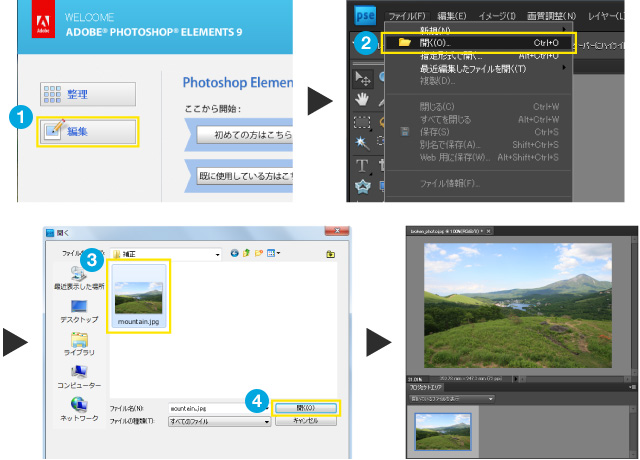
Task: Click the キャンセル button
Action: 306,421
